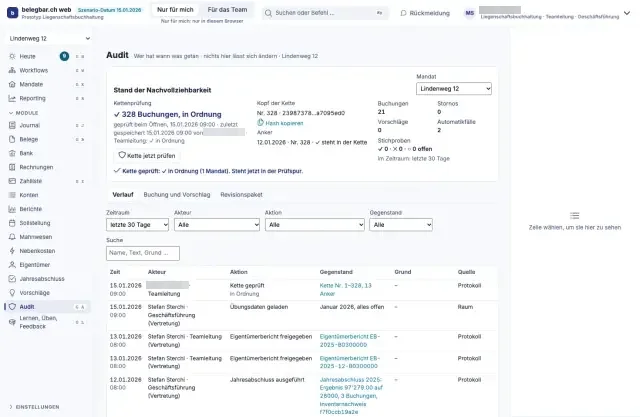Open the Rückmeldung feedback button

pos(425,13)
